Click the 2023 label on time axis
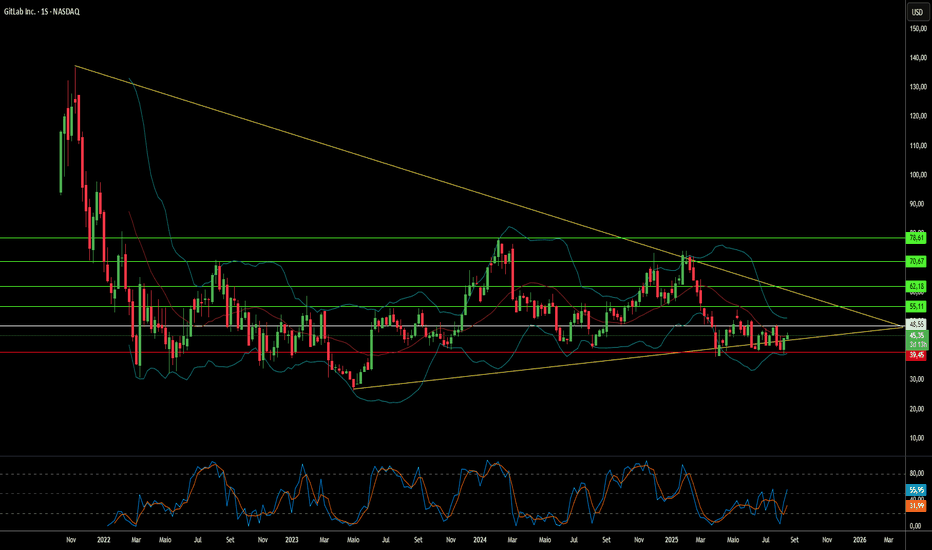This screenshot has height=550, width=932. pos(292,540)
